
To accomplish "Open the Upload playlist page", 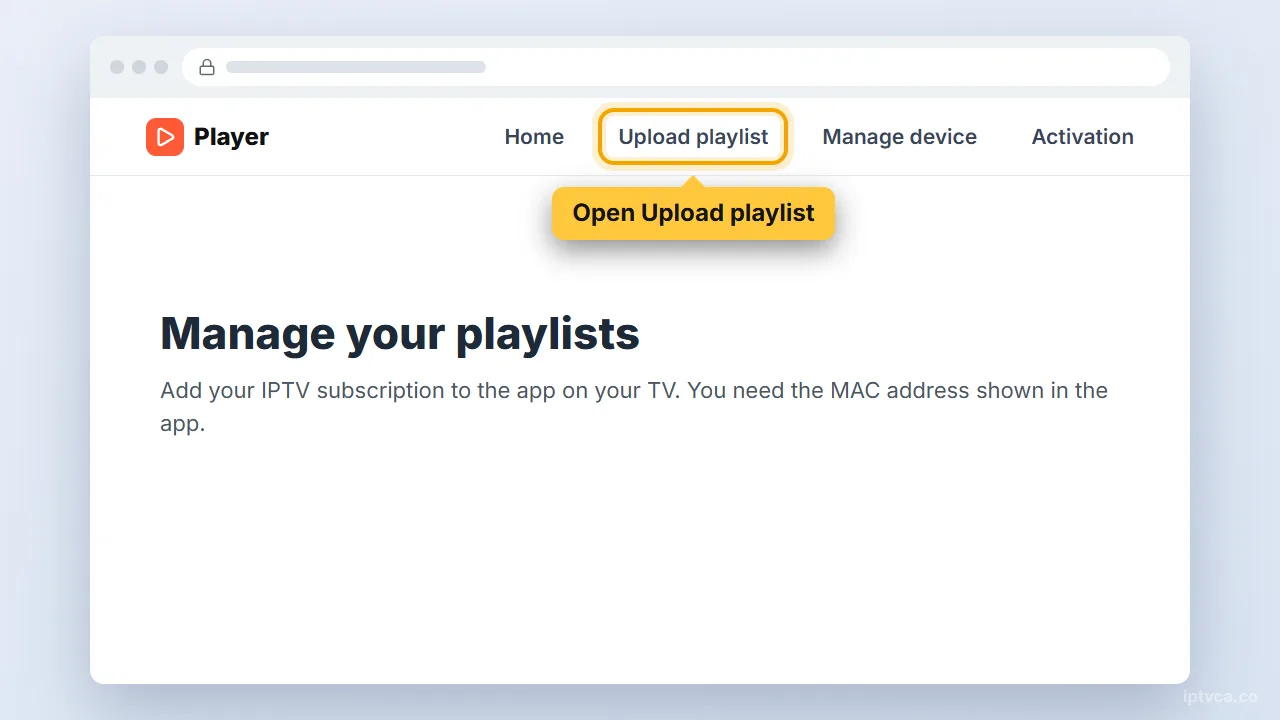I will (693, 137).
